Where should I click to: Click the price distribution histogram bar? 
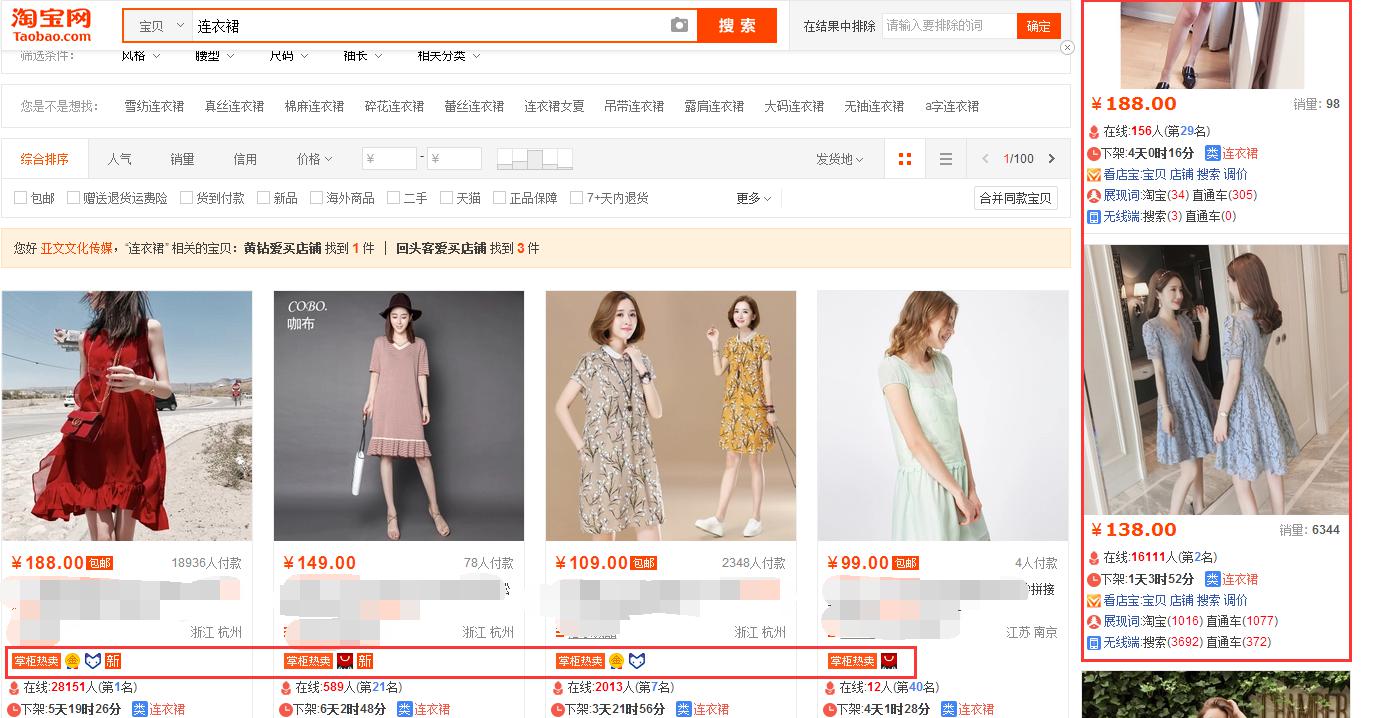(x=535, y=158)
